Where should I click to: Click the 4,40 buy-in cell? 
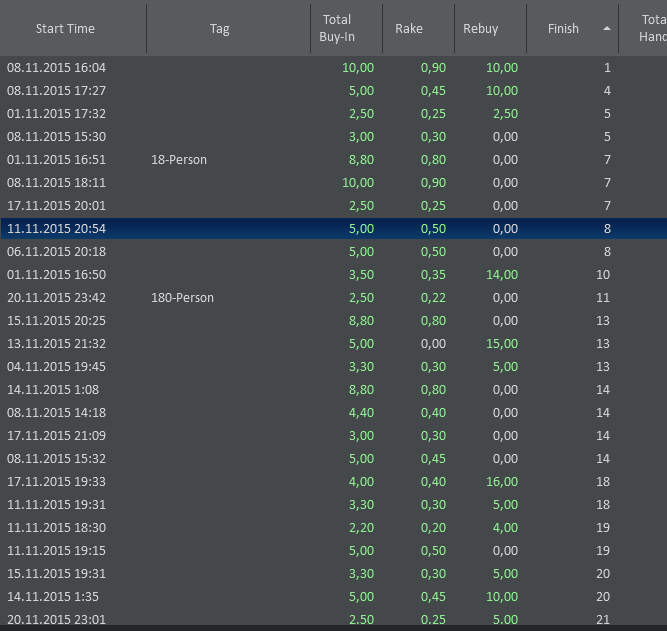click(360, 413)
